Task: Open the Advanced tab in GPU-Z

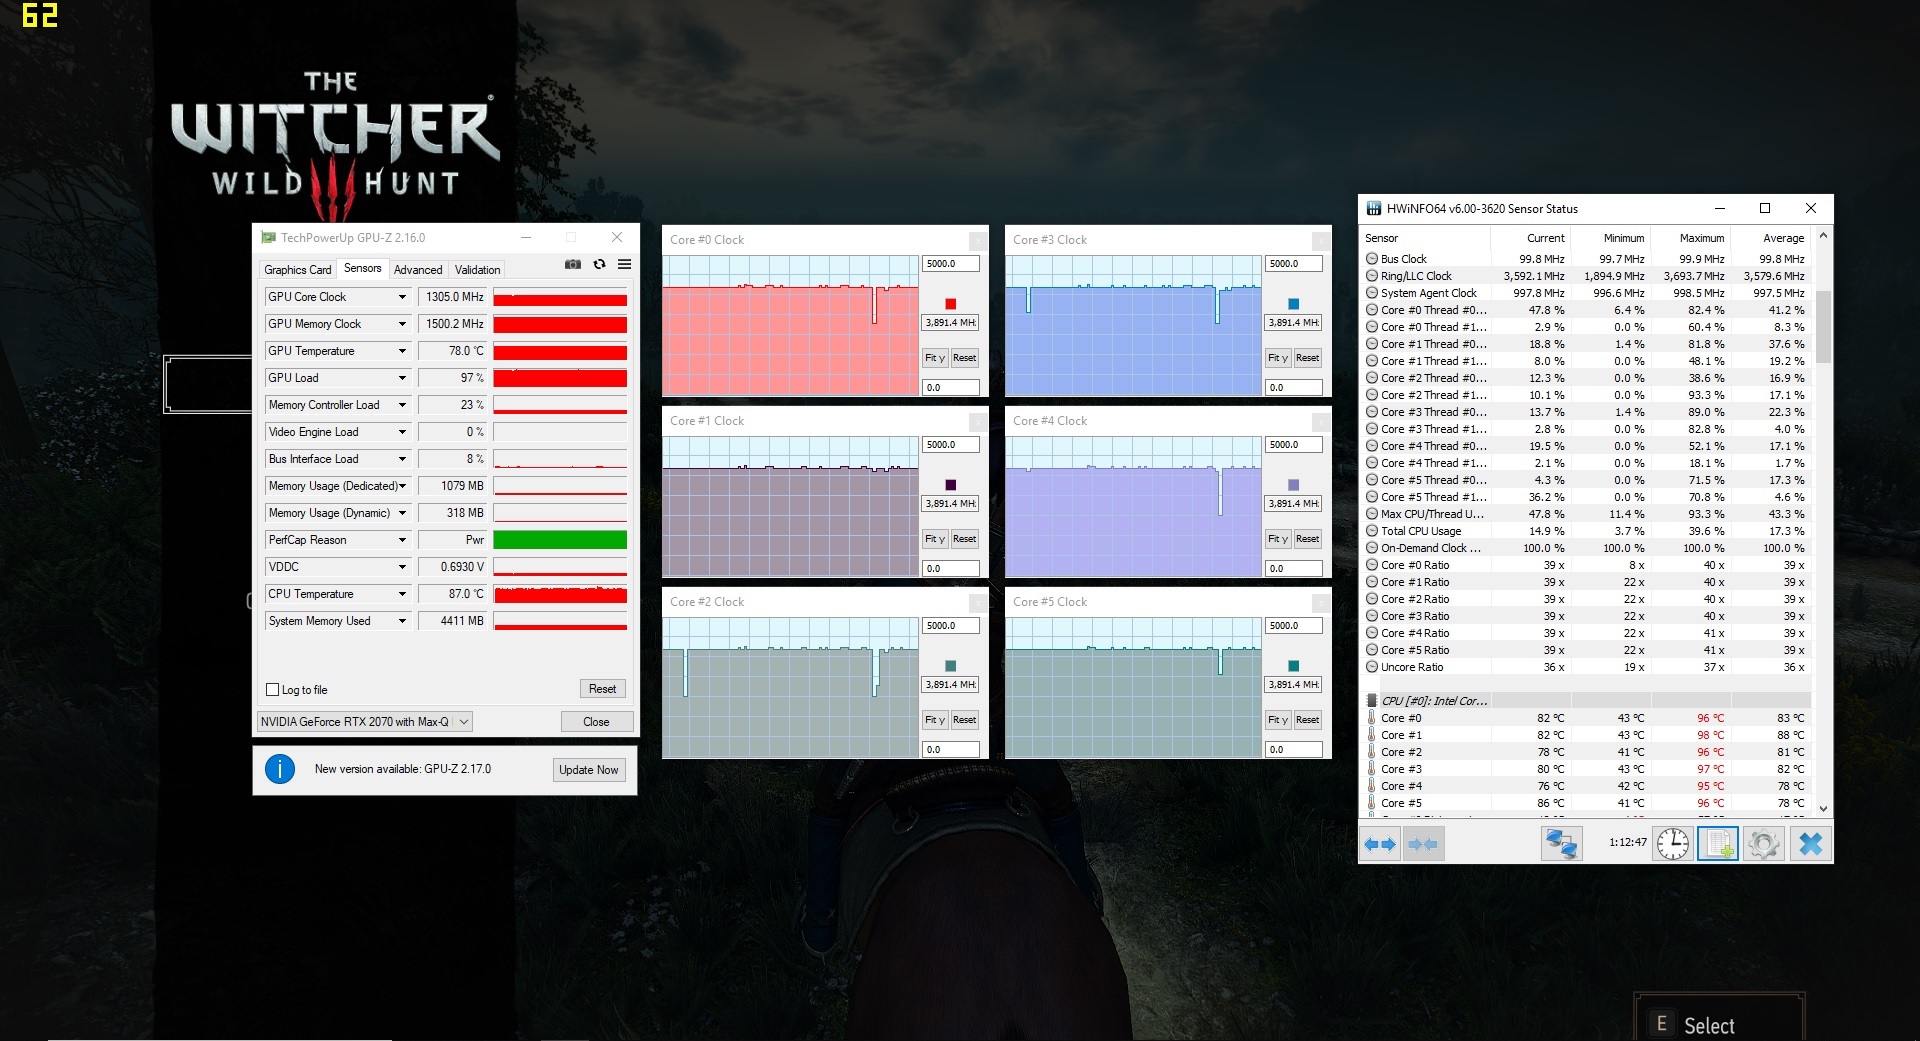Action: (418, 270)
